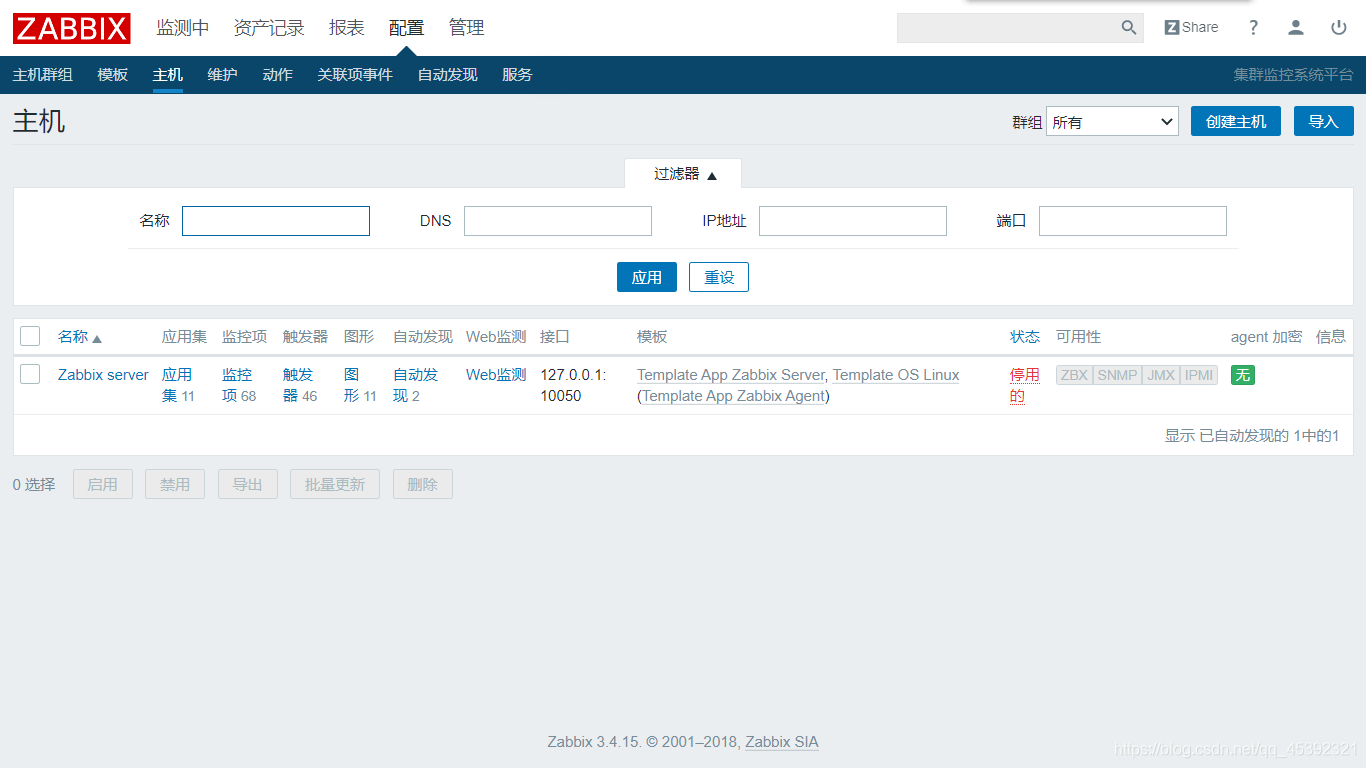Focus the 端口 filter field
The image size is (1366, 768).
pos(1133,221)
